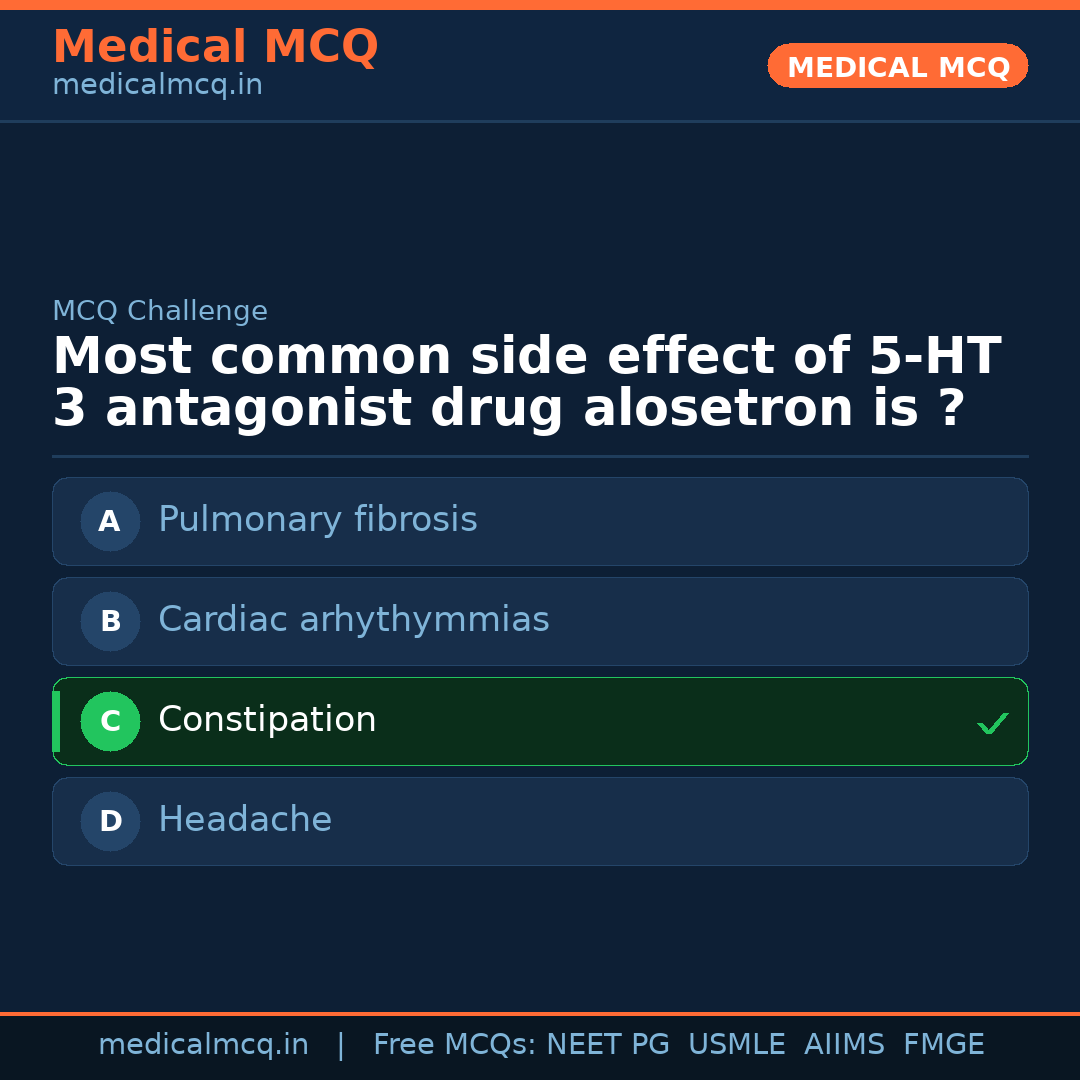The width and height of the screenshot is (1080, 1080).
Task: Click the alosetron question text
Action: 526,383
